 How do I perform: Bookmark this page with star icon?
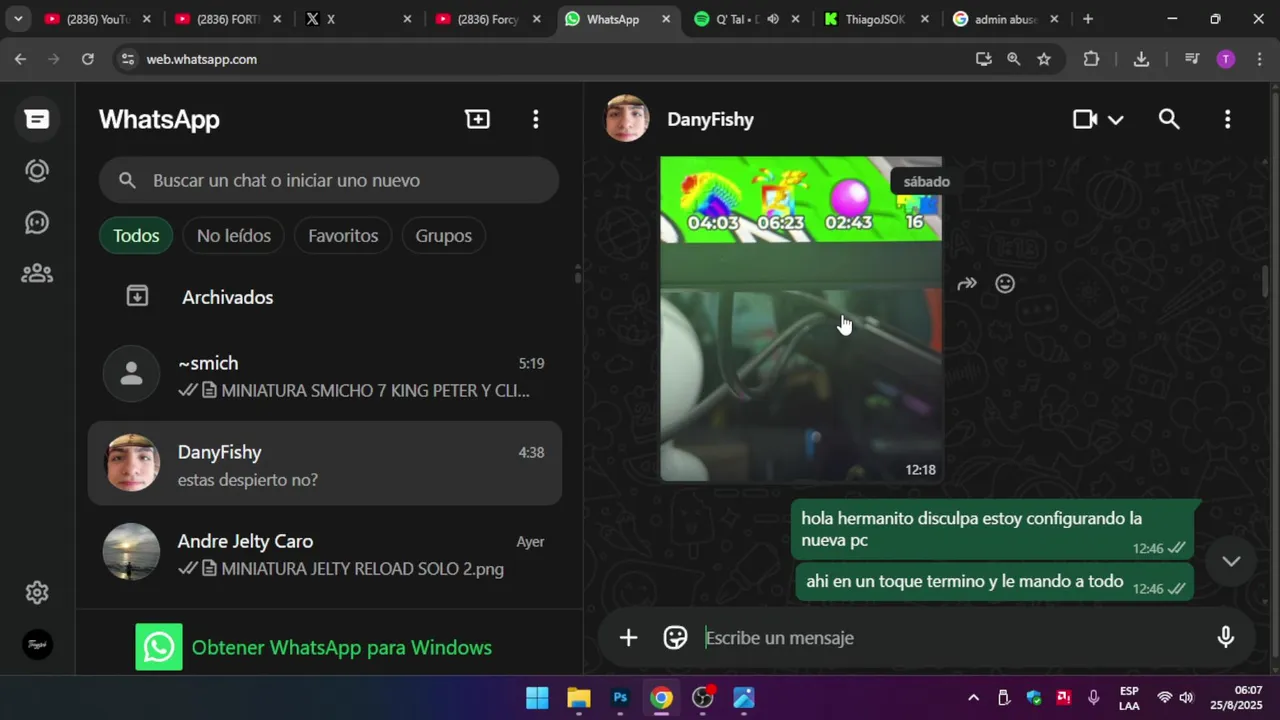tap(1044, 59)
